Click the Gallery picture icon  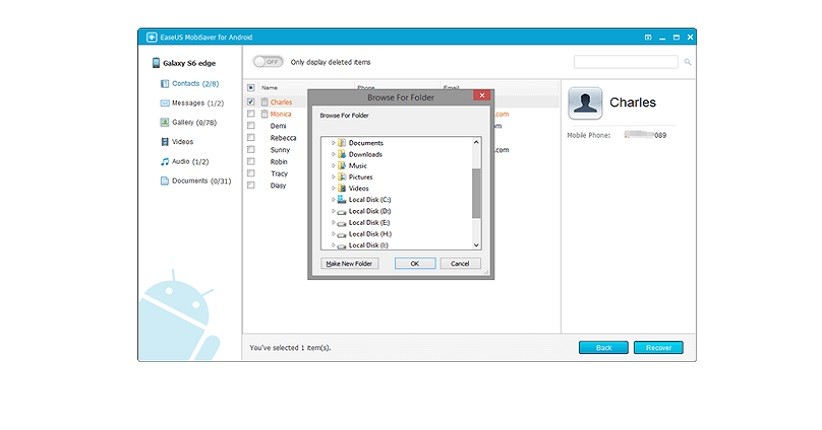(165, 122)
